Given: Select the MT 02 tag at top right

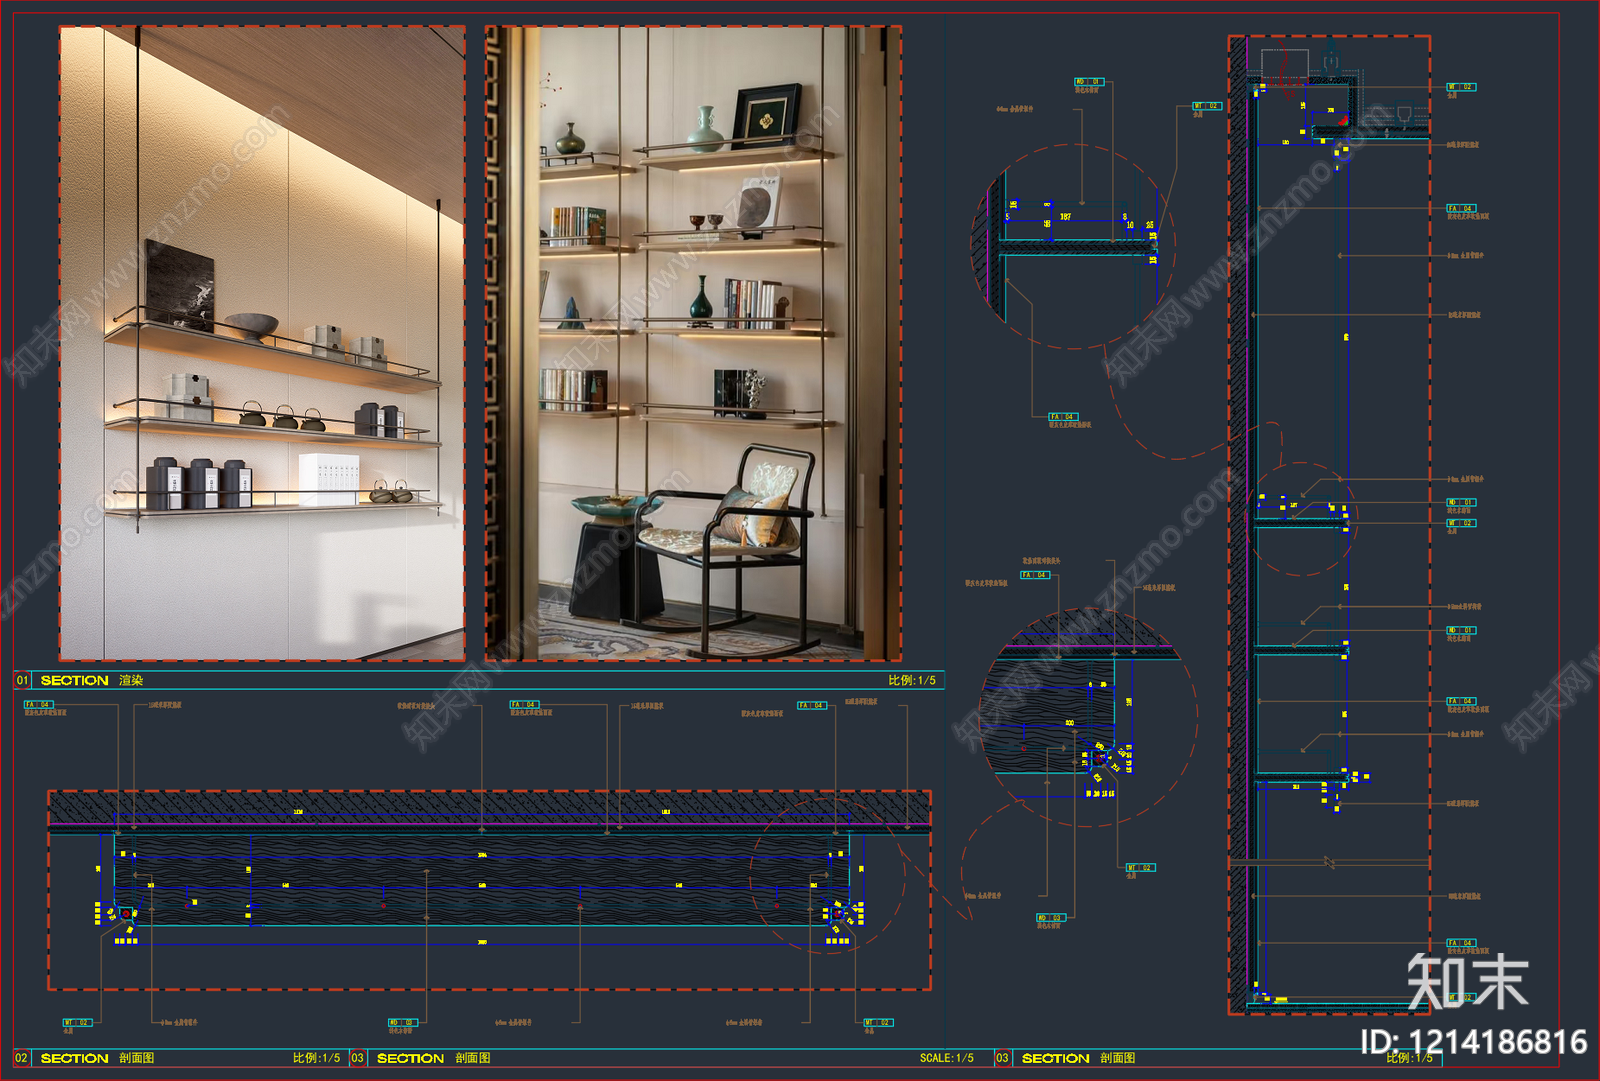Looking at the screenshot, I should [1461, 87].
